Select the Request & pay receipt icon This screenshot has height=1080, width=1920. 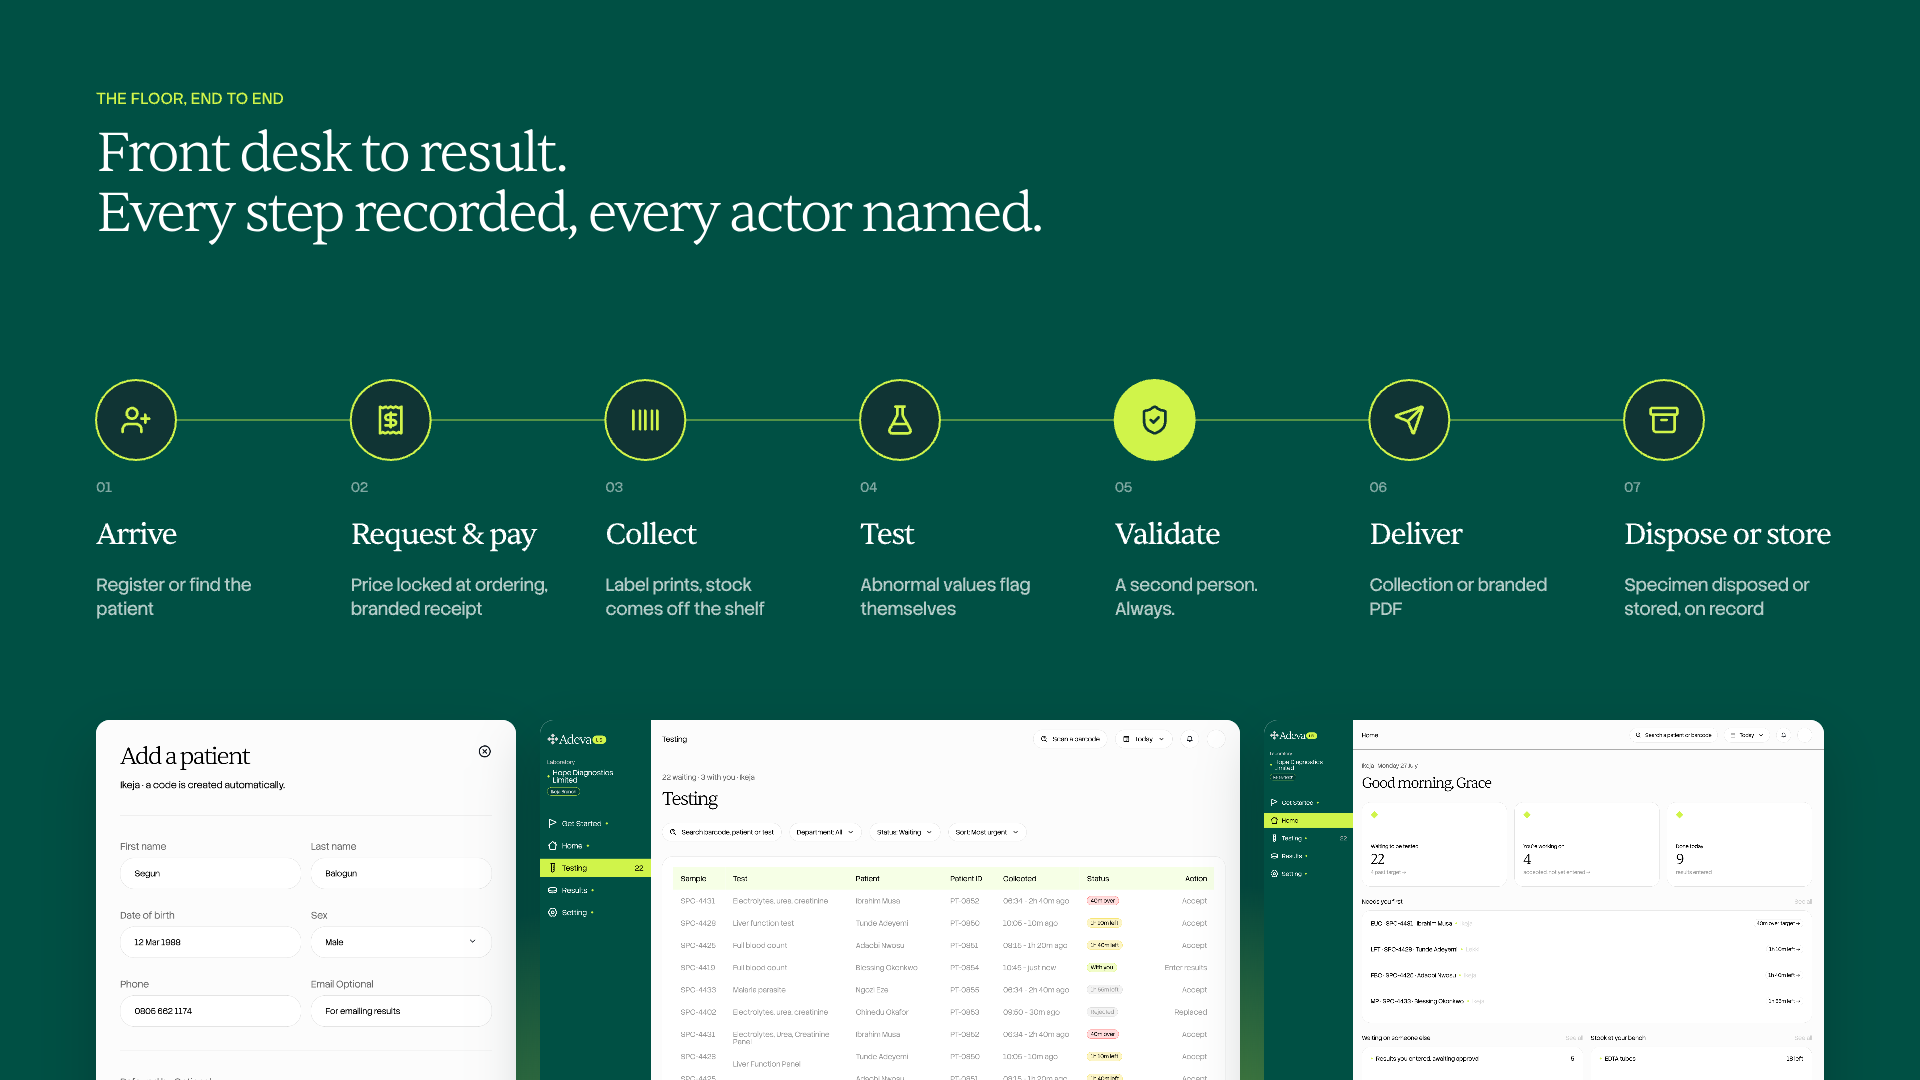391,420
